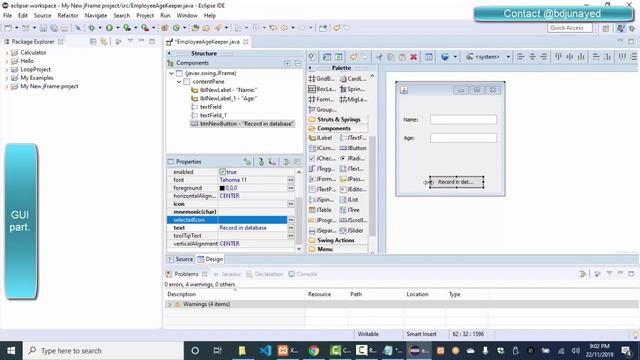
Task: Start debugging with the bug icon
Action: pos(91,28)
